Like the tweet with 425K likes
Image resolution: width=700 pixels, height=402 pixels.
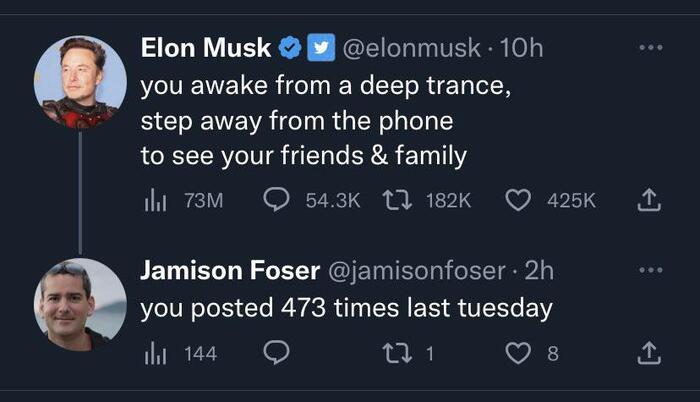click(517, 201)
